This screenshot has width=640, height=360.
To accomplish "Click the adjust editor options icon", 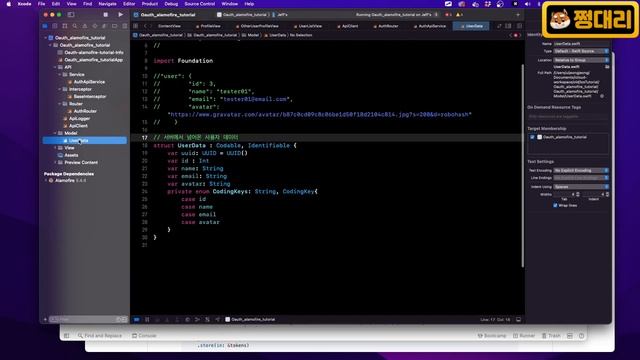I will 508,26.
